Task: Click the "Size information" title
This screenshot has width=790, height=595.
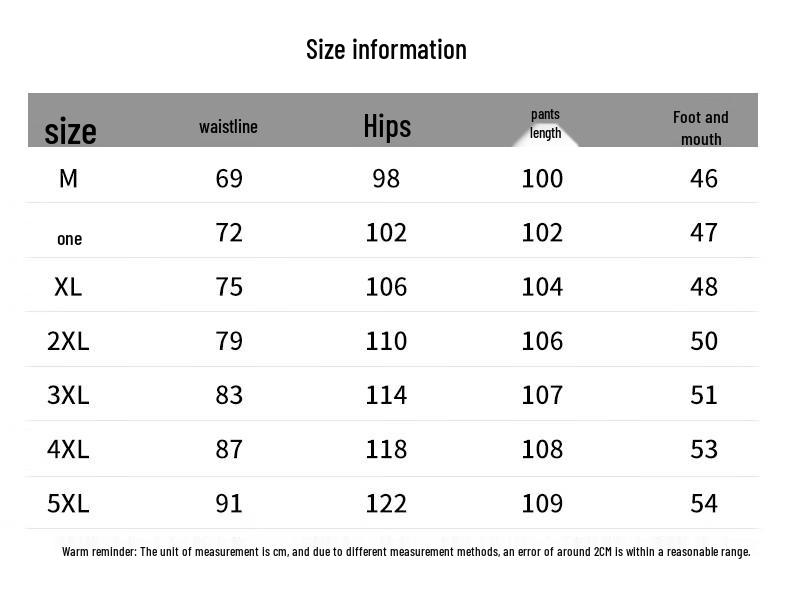Action: click(386, 49)
